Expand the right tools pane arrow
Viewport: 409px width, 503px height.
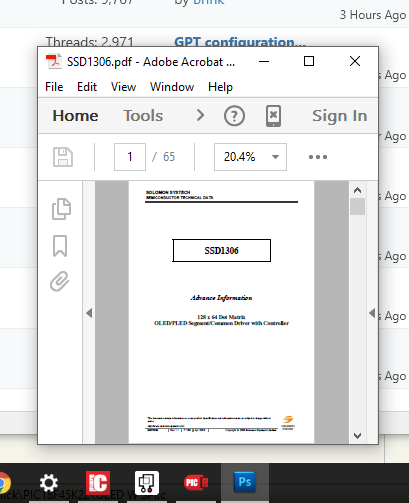372,313
